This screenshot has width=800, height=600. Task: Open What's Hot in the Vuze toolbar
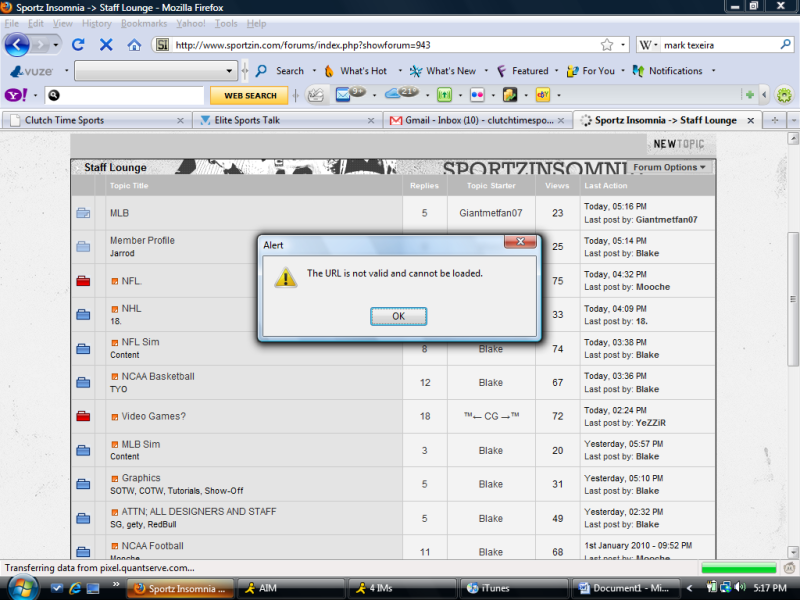point(356,71)
